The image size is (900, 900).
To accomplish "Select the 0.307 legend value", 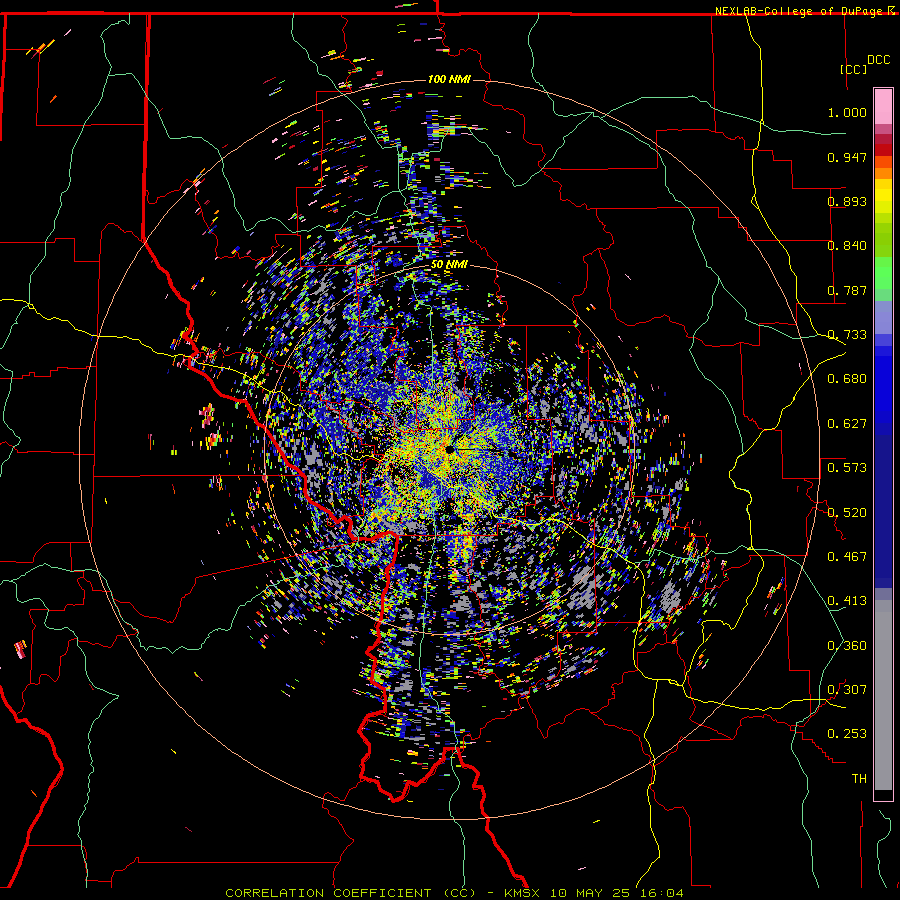I will (x=847, y=690).
